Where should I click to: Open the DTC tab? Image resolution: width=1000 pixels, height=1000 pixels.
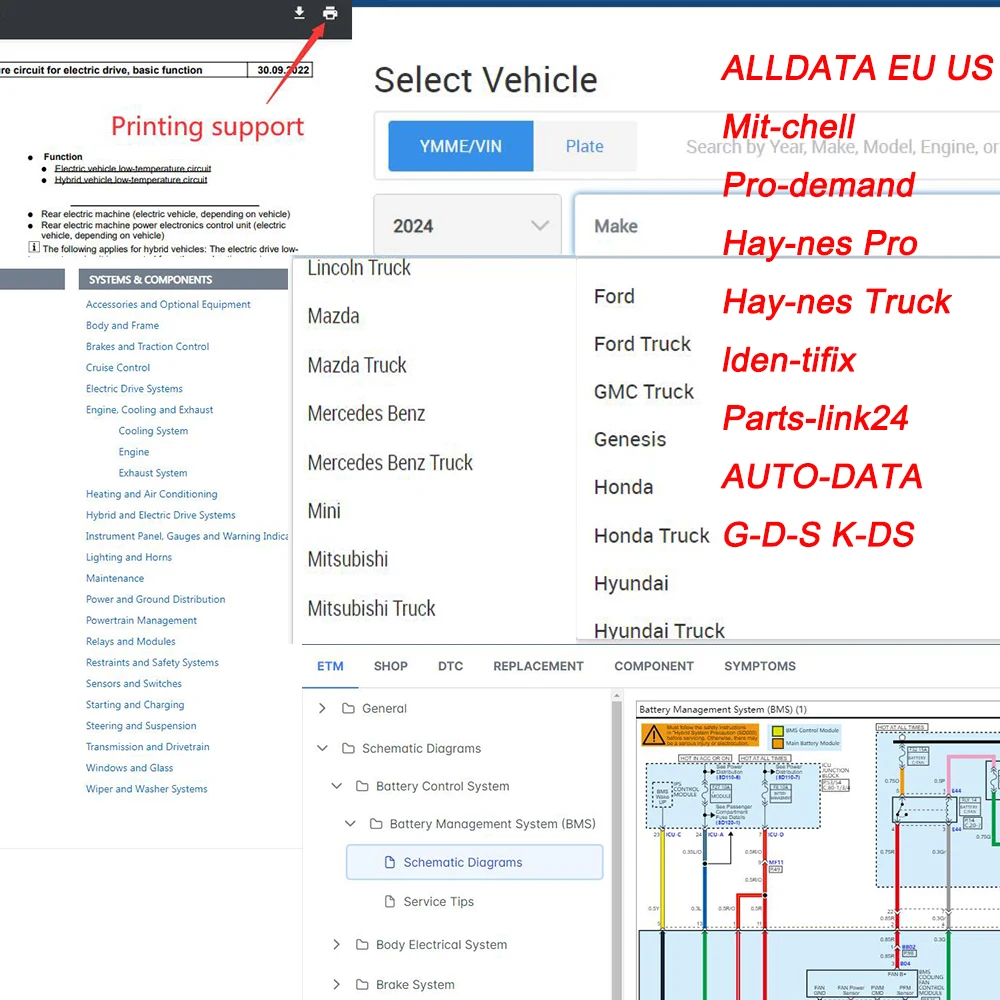[x=450, y=666]
